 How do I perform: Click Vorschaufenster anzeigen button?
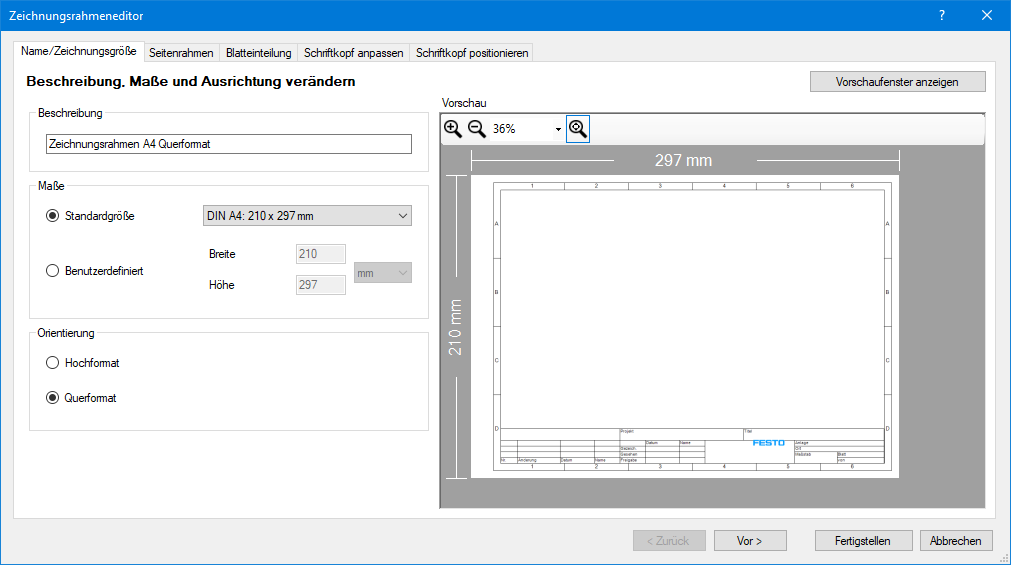coord(897,82)
